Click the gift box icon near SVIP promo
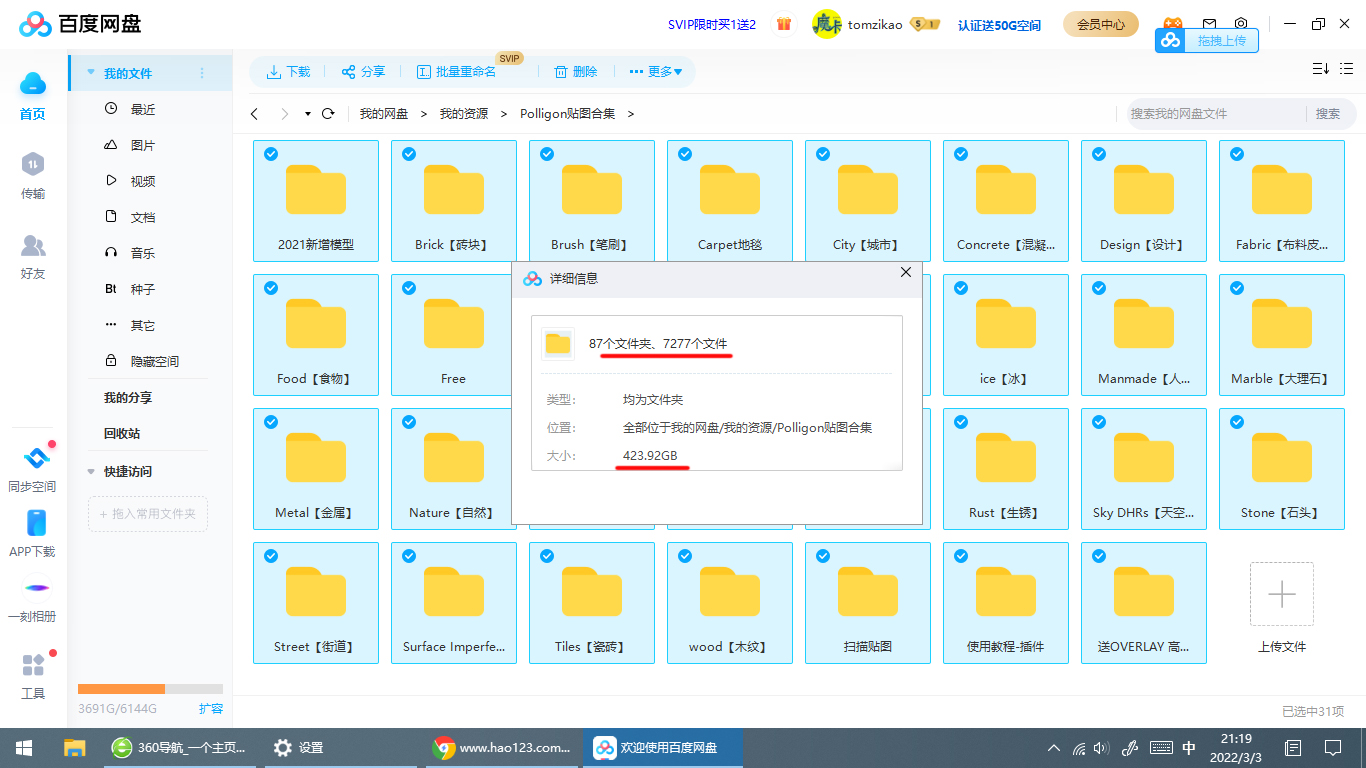 point(784,24)
